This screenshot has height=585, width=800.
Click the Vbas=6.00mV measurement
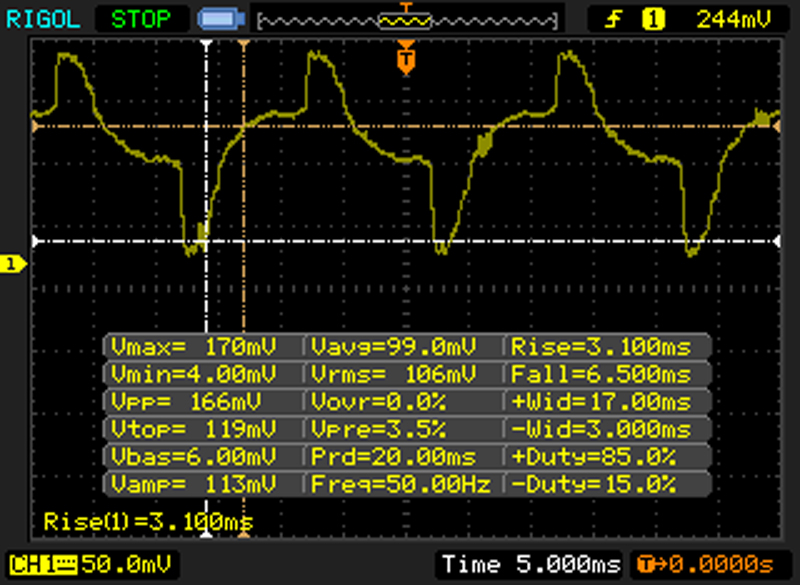click(x=194, y=456)
